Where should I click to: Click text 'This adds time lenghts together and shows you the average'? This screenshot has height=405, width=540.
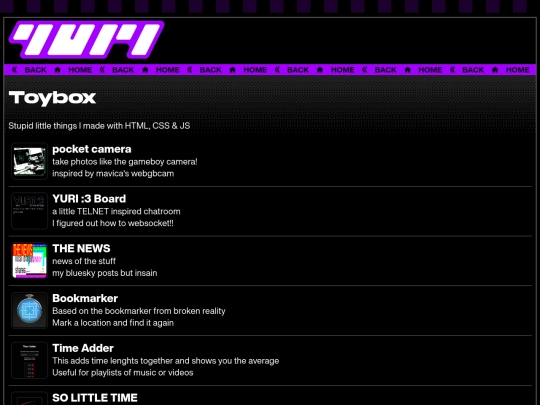(x=166, y=361)
